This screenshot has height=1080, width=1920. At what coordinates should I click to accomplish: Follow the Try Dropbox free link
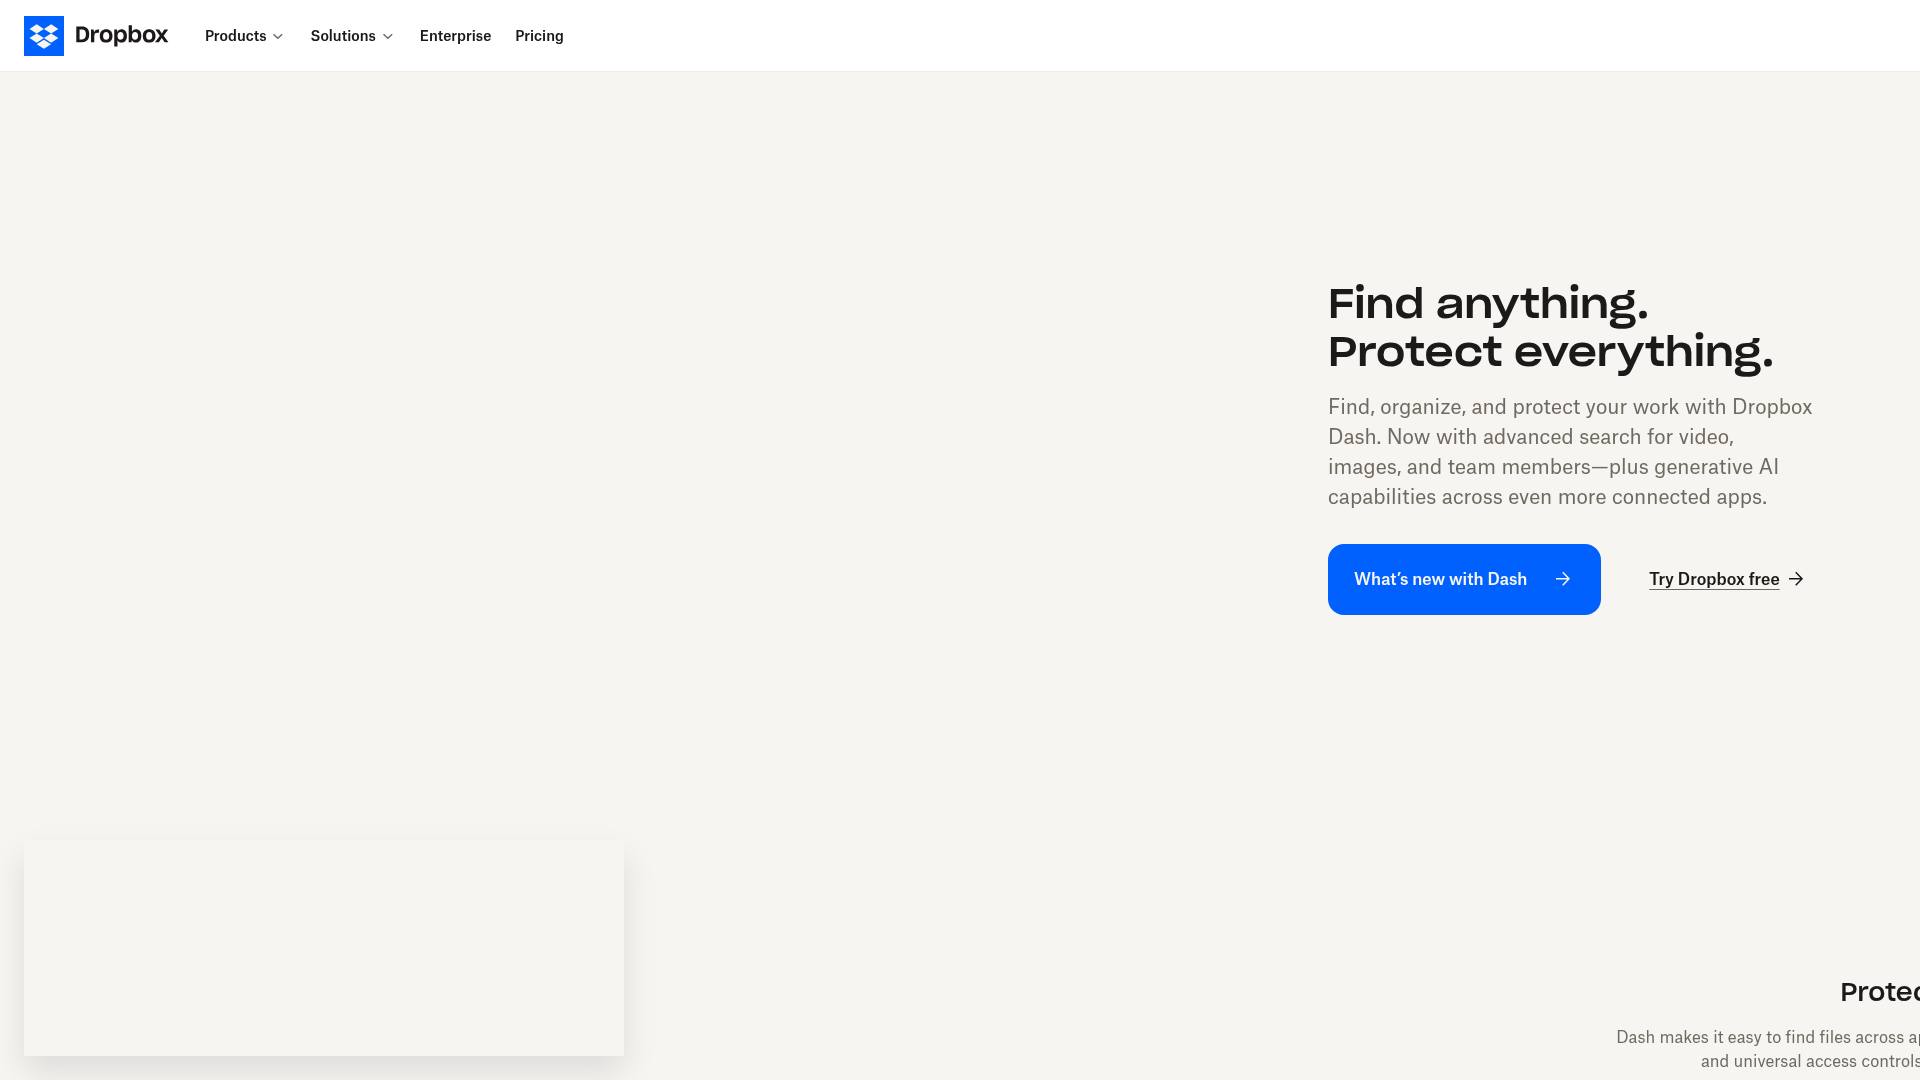[1713, 579]
